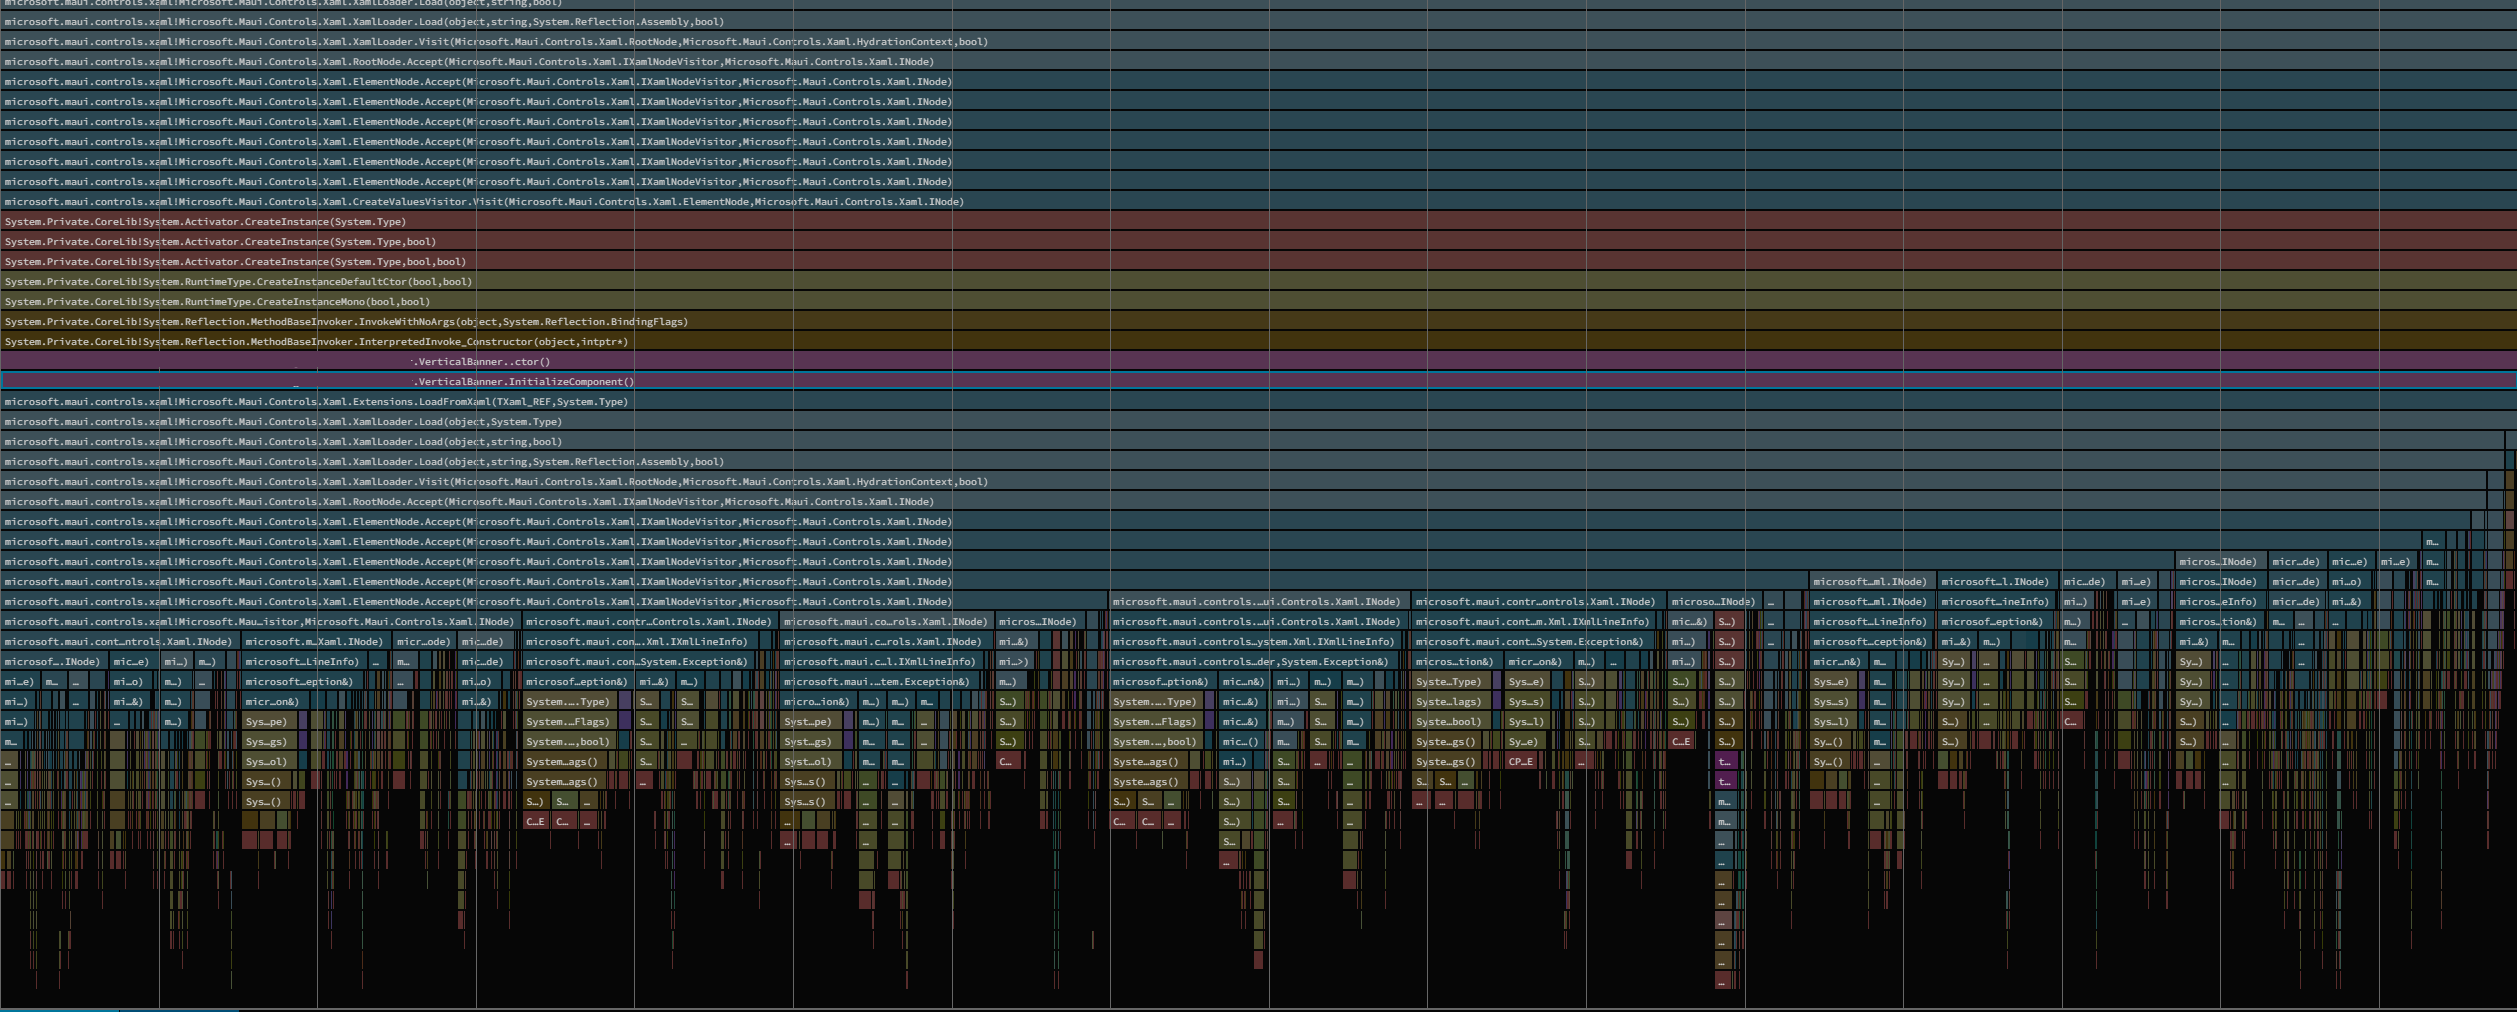Select the VerticalBanner..ctor() frame
Image resolution: width=2517 pixels, height=1012 pixels.
pos(1258,361)
